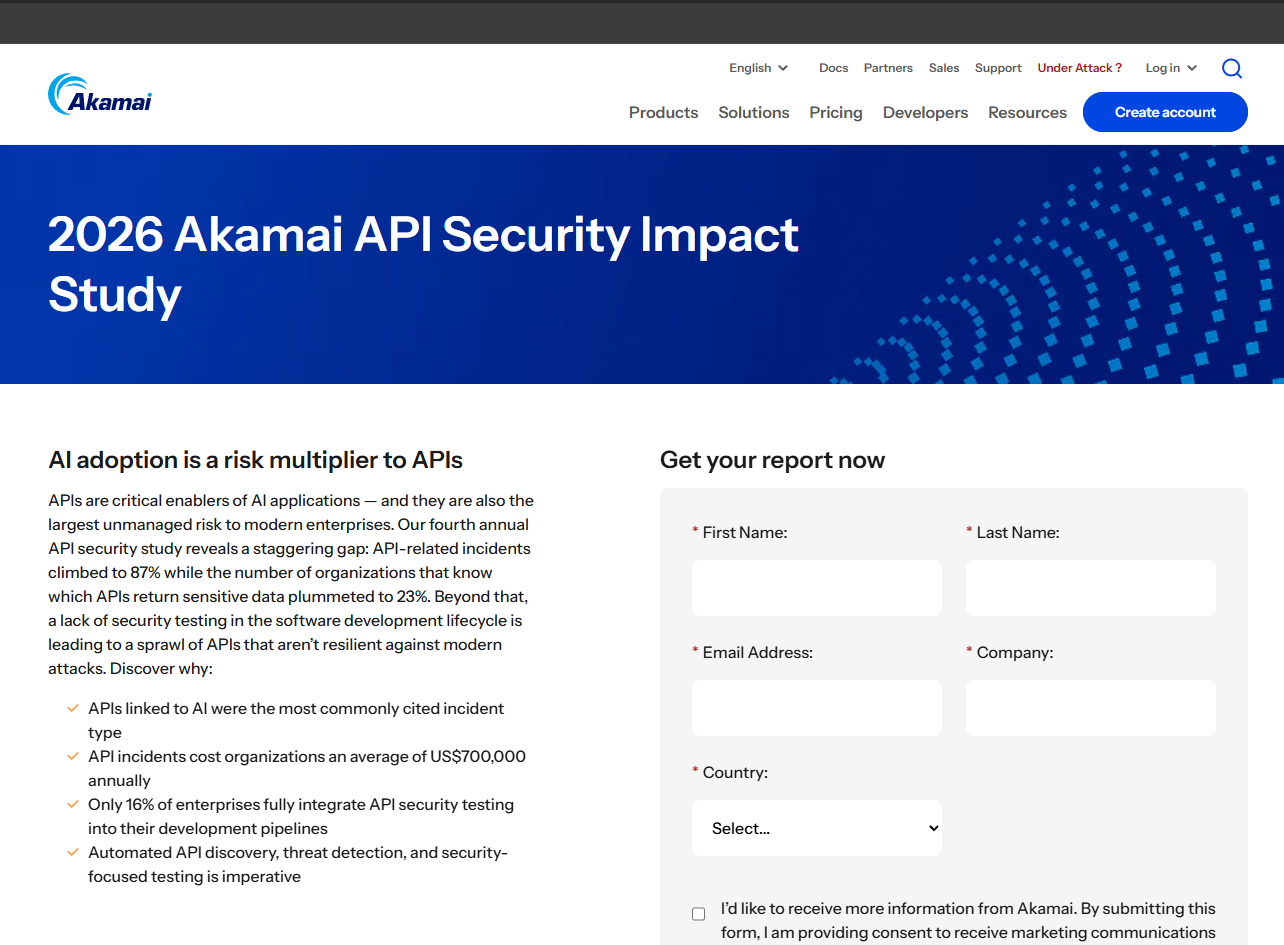Open the search magnifier icon
The height and width of the screenshot is (945, 1284).
click(x=1232, y=68)
